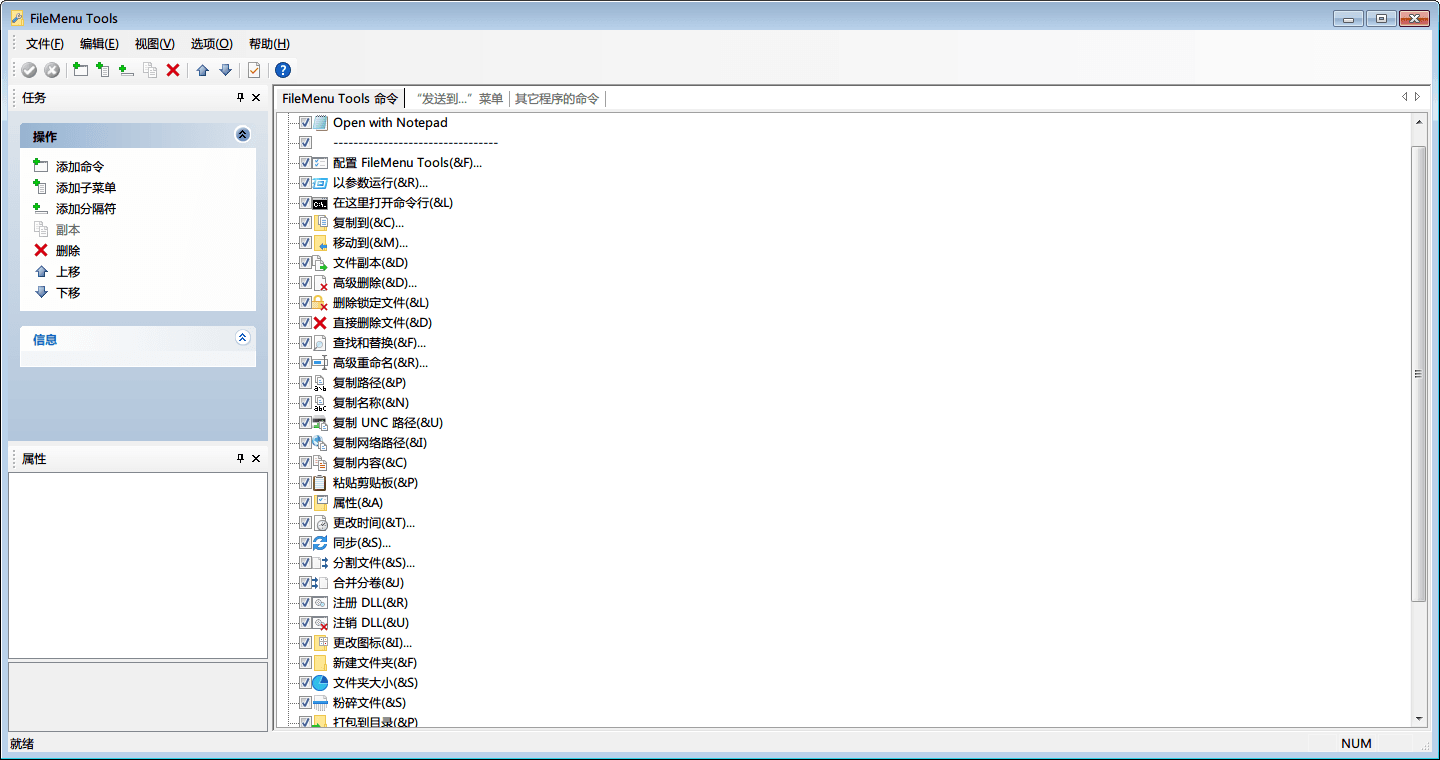
Task: Select the 复制路径(&P) command item
Action: click(369, 383)
